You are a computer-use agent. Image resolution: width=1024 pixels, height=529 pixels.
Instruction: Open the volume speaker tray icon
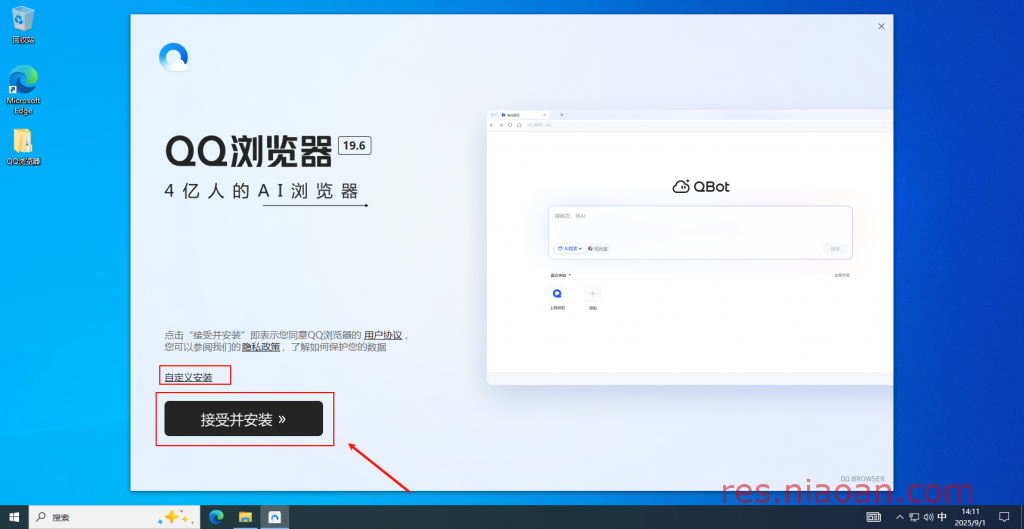pyautogui.click(x=928, y=517)
